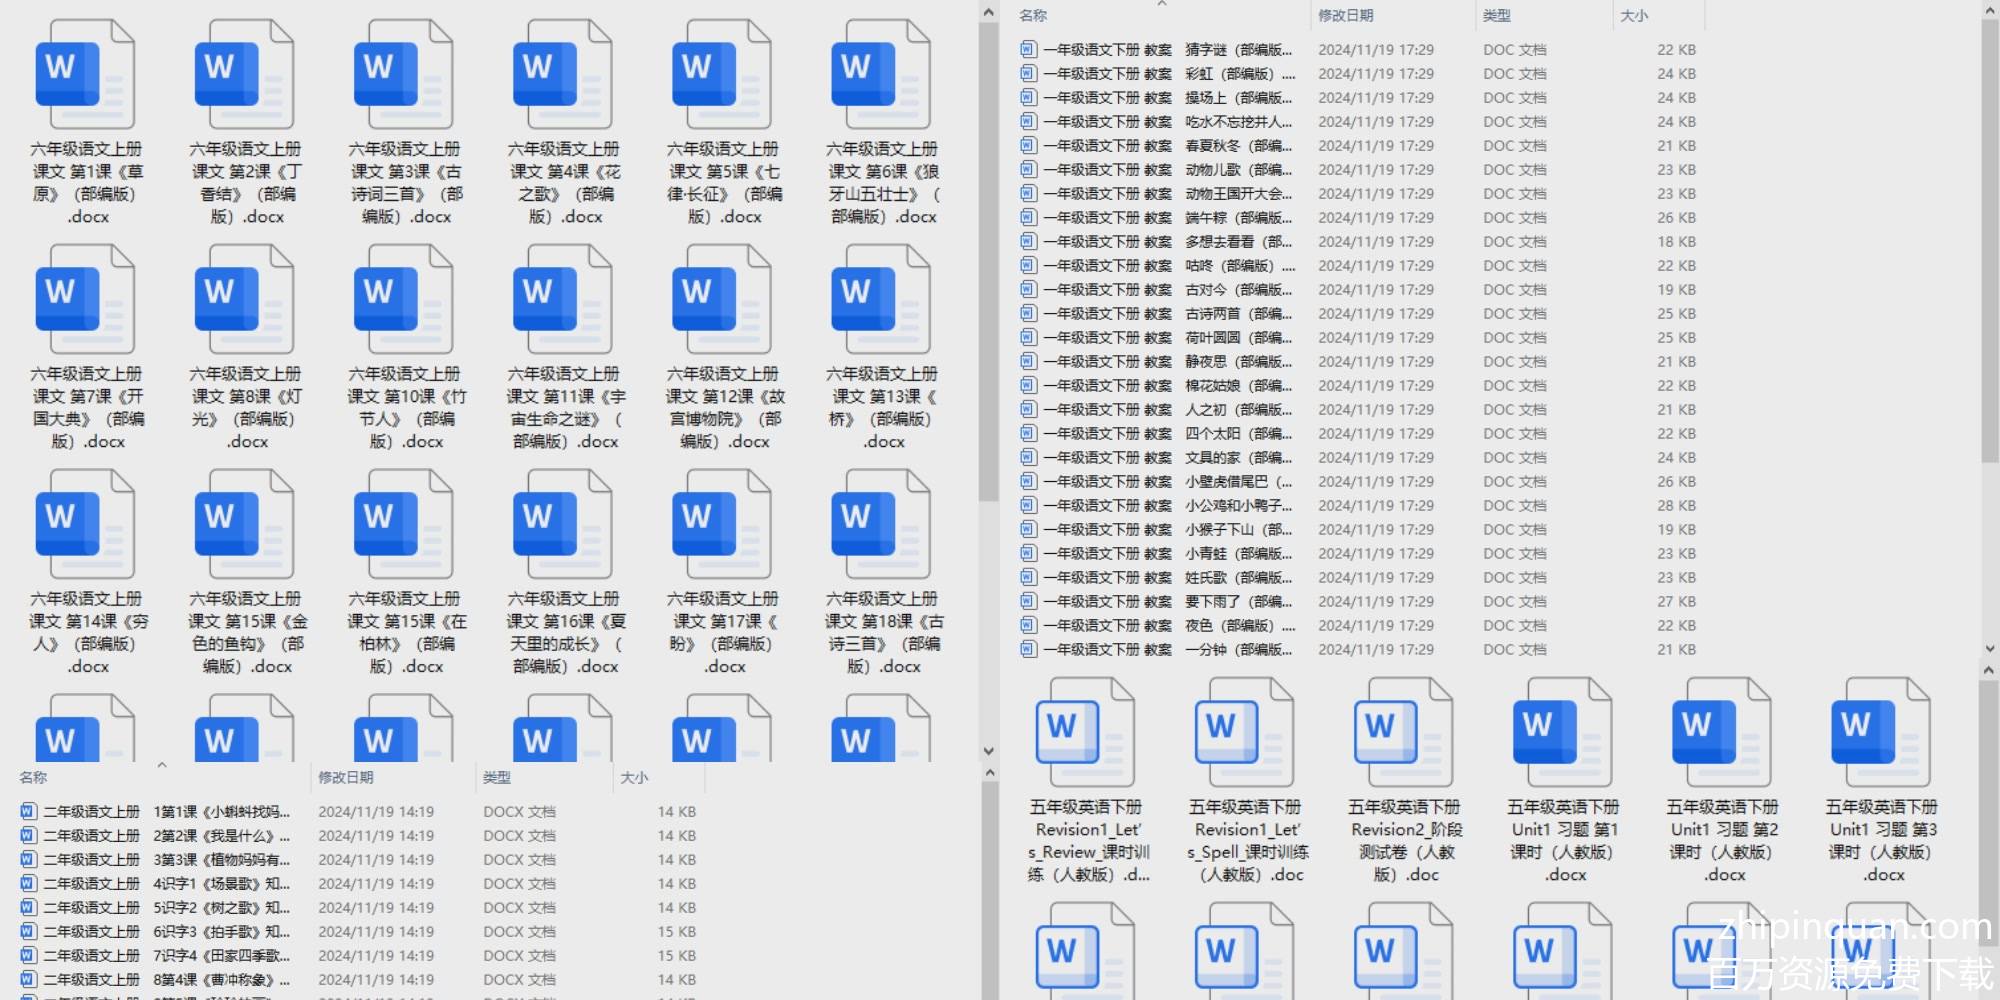Click the scroll-up arrow of the 六年级语文上册 pane
This screenshot has width=2000, height=1000.
tap(988, 13)
